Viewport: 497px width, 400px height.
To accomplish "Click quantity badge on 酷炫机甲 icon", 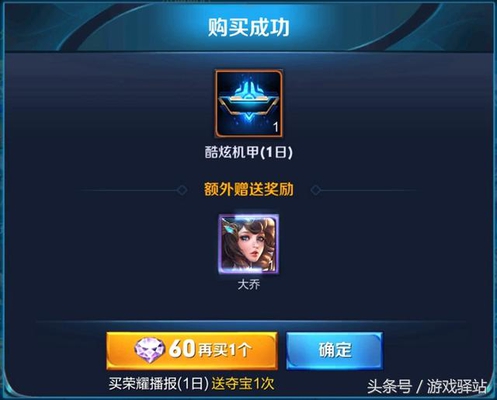I will [x=276, y=127].
